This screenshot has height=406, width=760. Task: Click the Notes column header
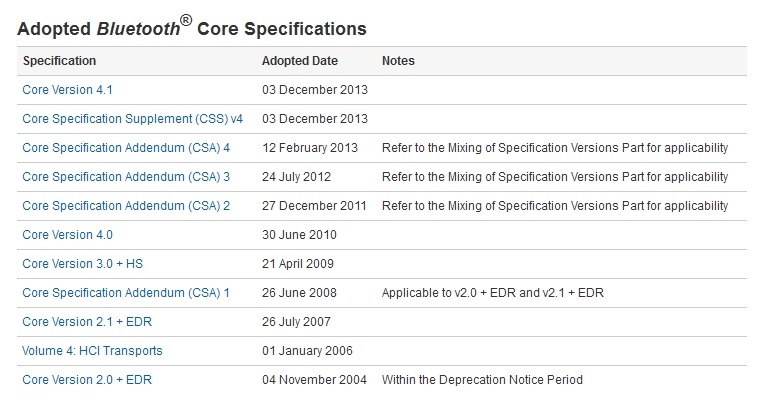398,61
